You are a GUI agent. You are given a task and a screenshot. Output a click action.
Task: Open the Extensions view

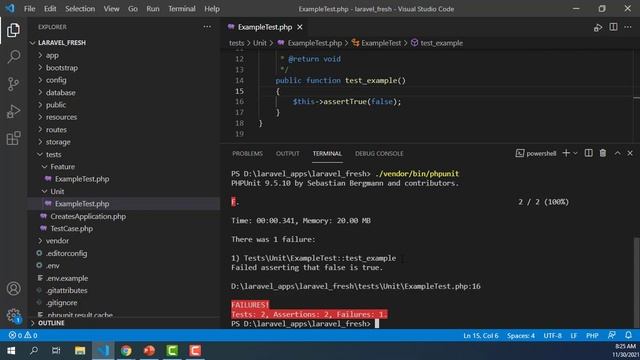[x=13, y=138]
